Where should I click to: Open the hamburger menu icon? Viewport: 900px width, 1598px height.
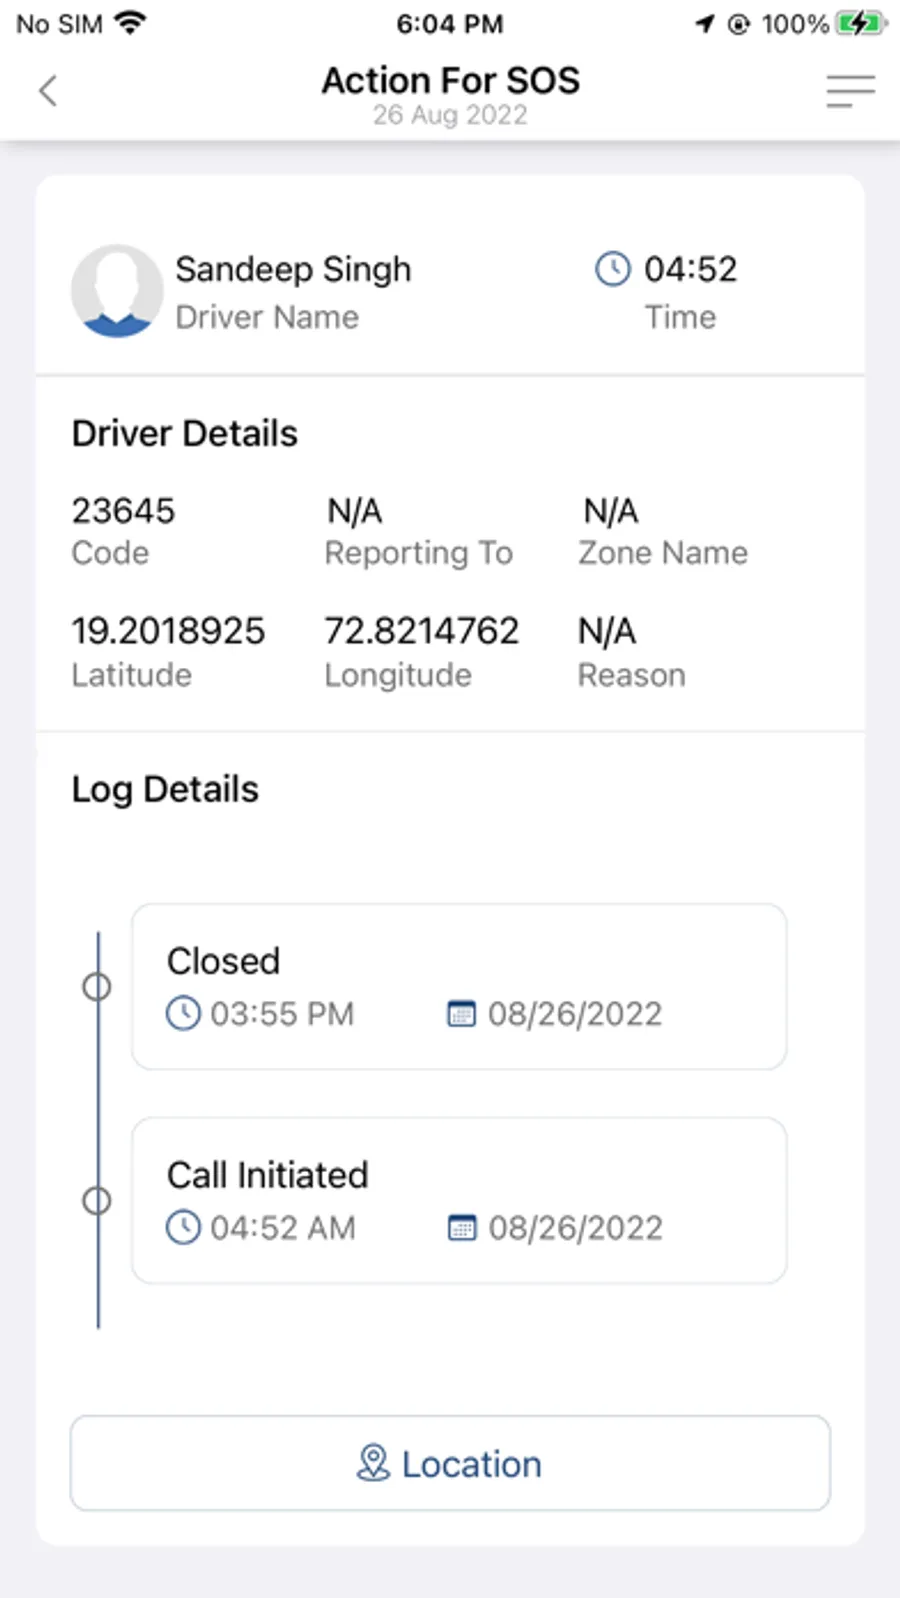coord(850,91)
